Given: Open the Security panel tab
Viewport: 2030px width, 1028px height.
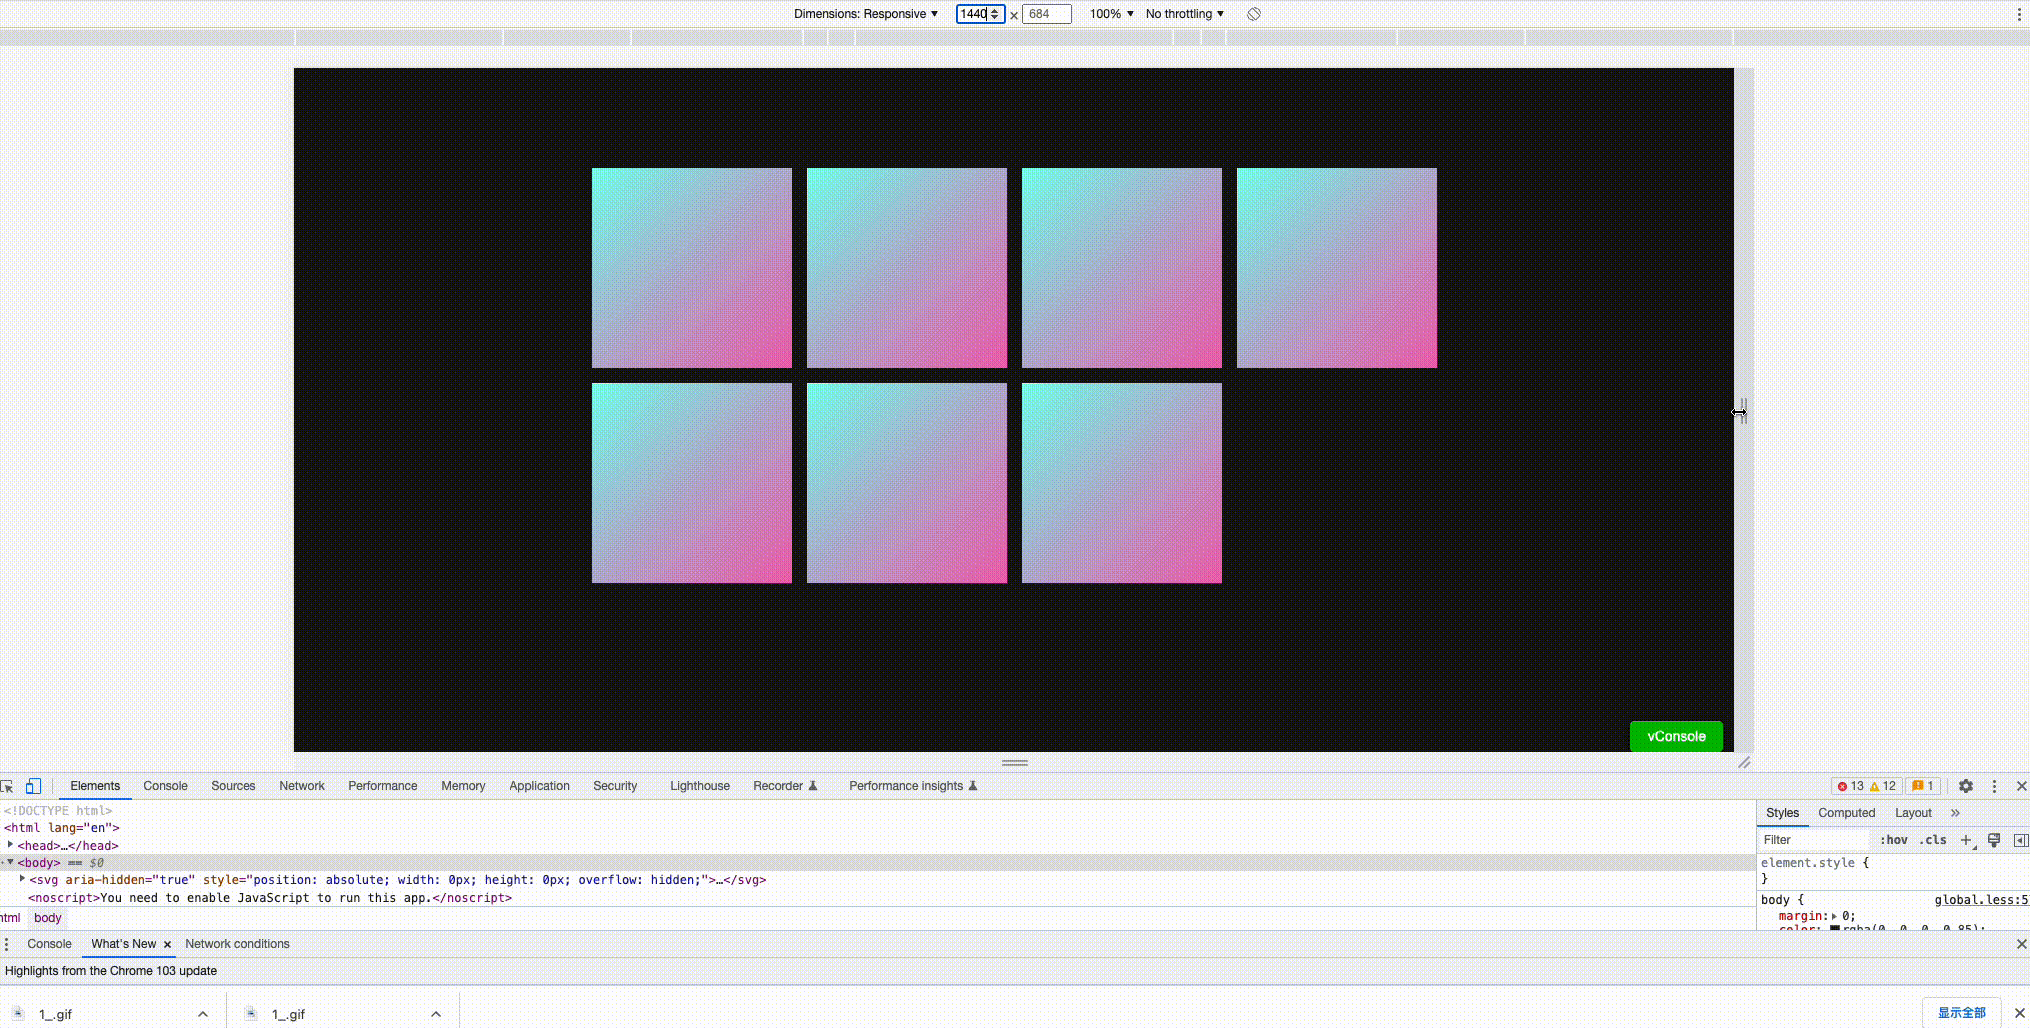Looking at the screenshot, I should click(x=615, y=786).
